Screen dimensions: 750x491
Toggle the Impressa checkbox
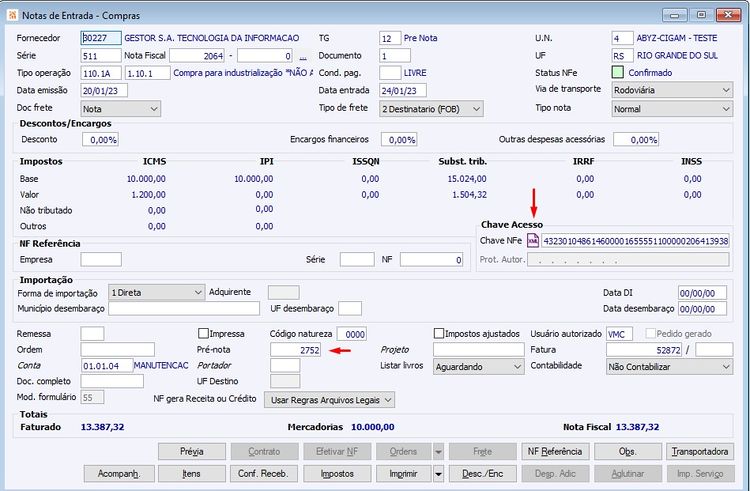pyautogui.click(x=203, y=333)
